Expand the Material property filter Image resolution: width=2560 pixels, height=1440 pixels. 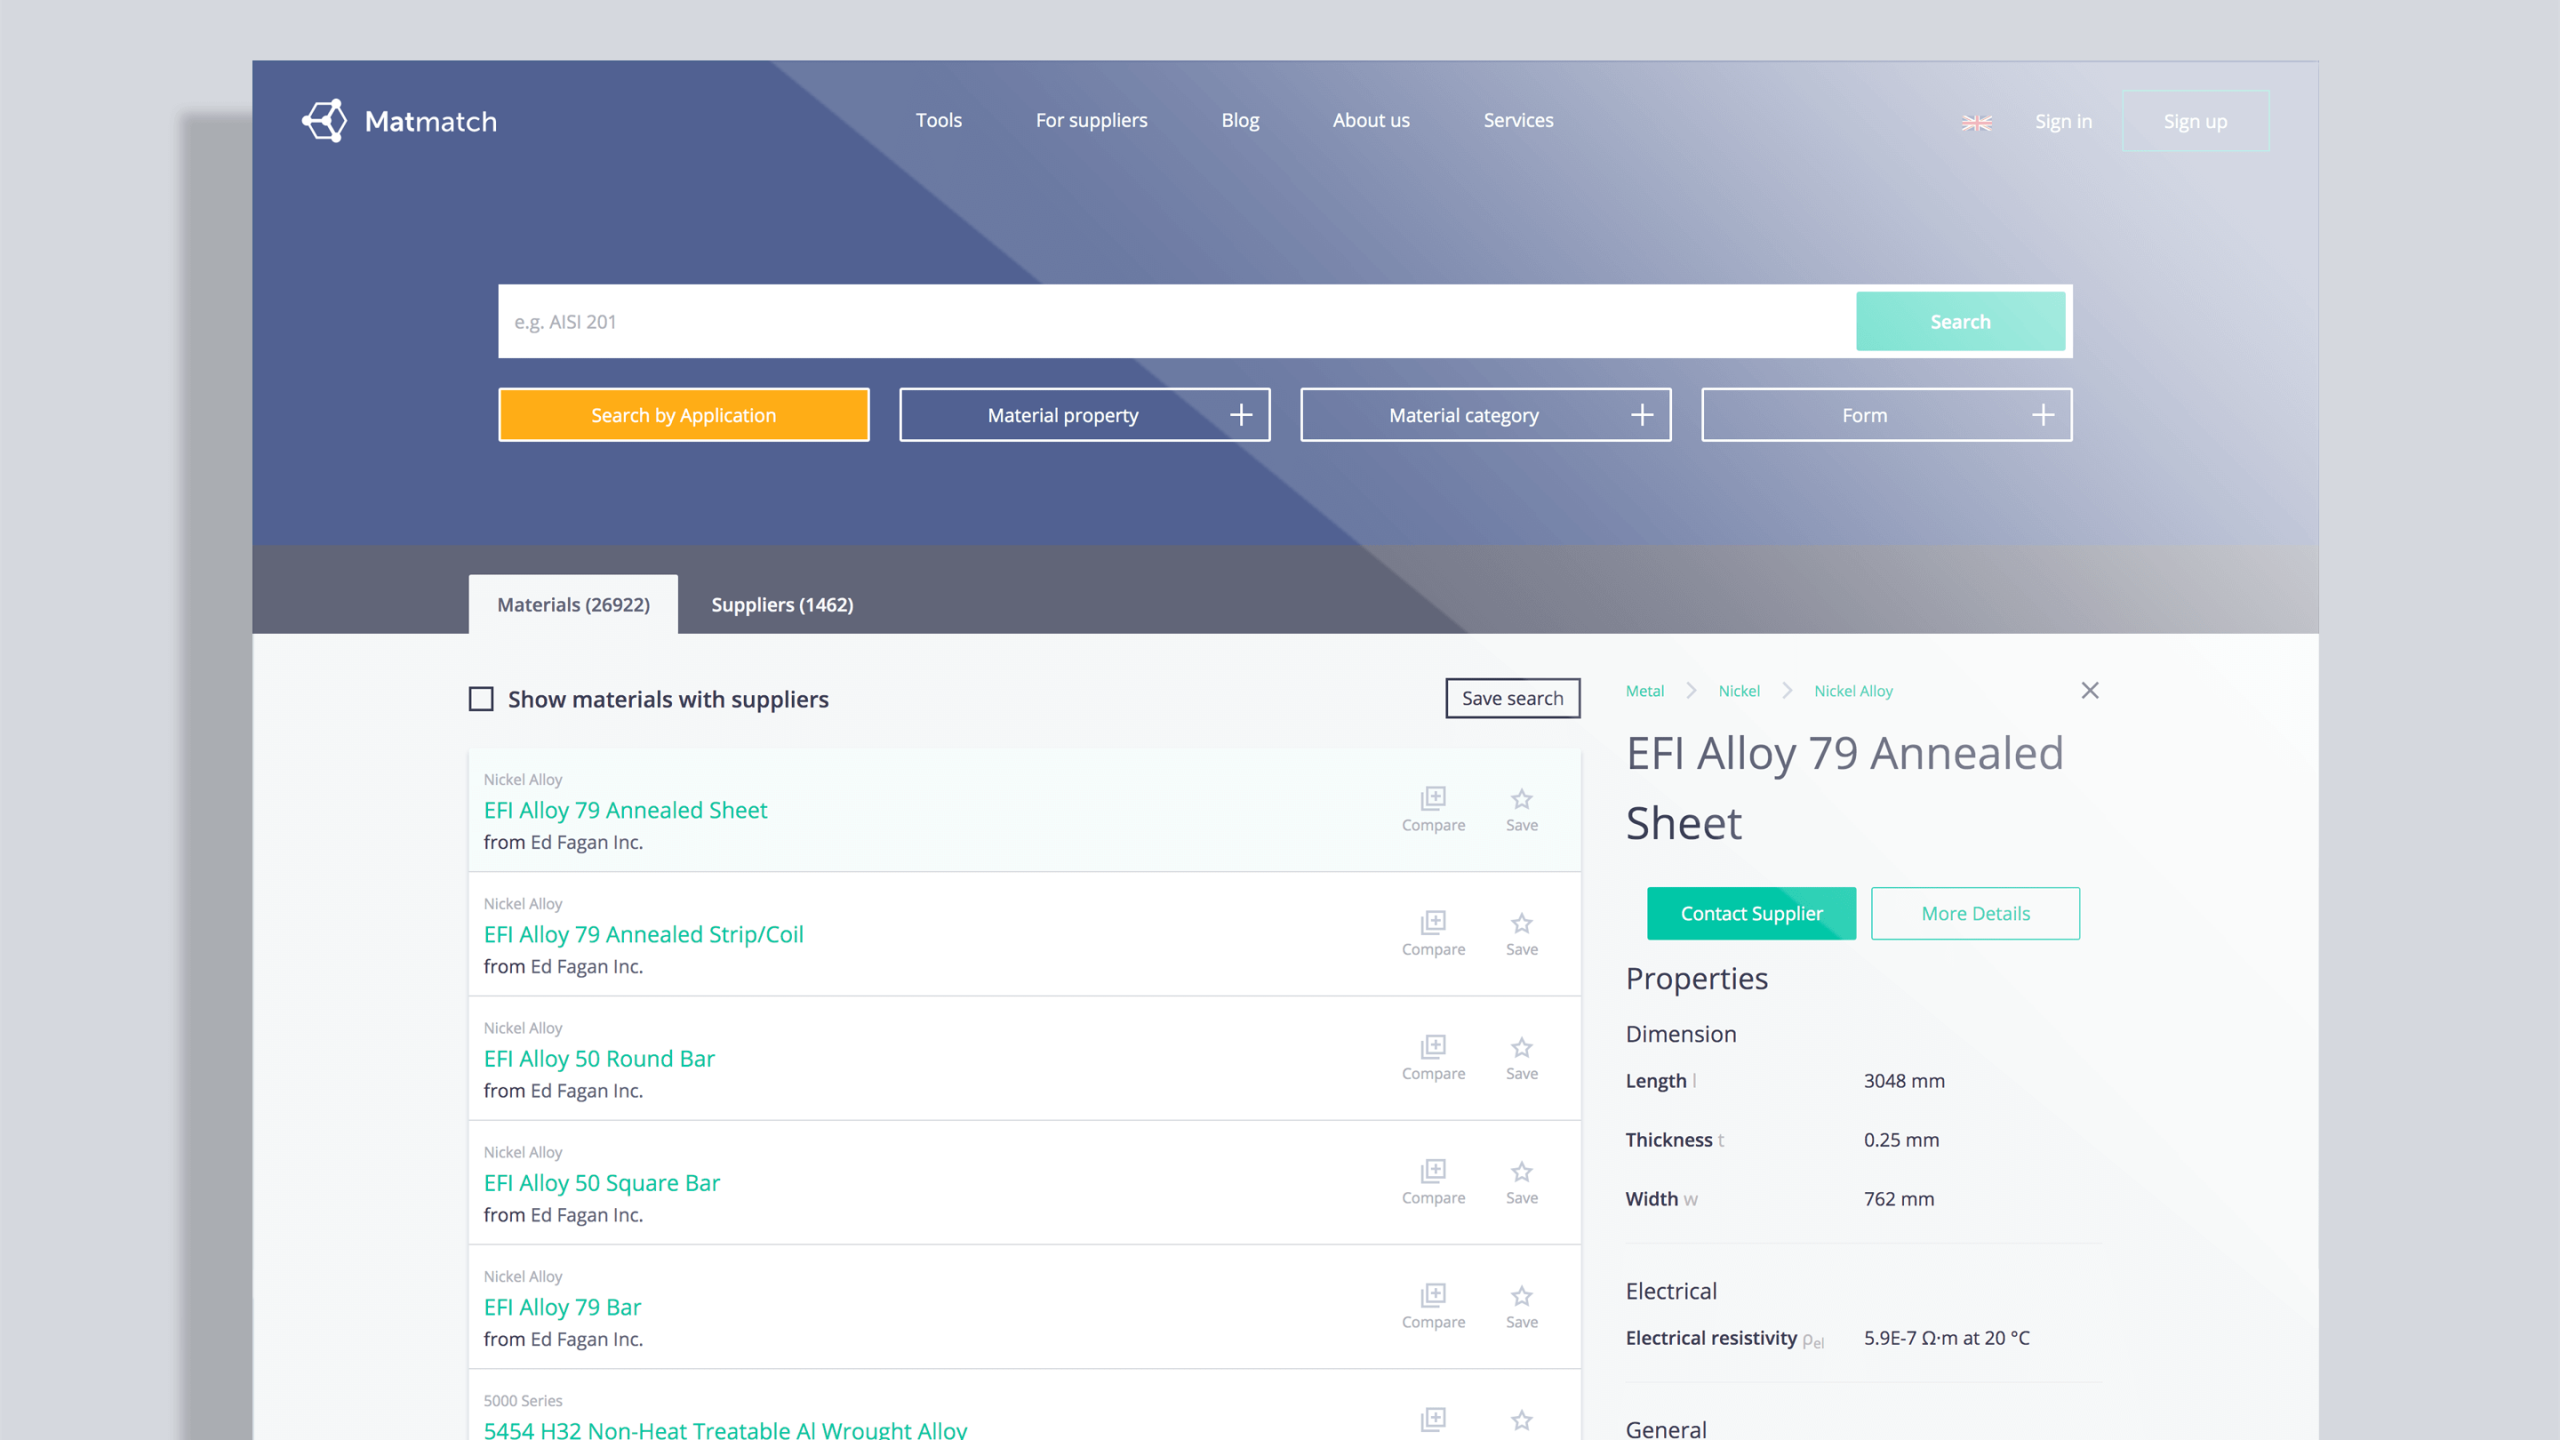coord(1084,415)
